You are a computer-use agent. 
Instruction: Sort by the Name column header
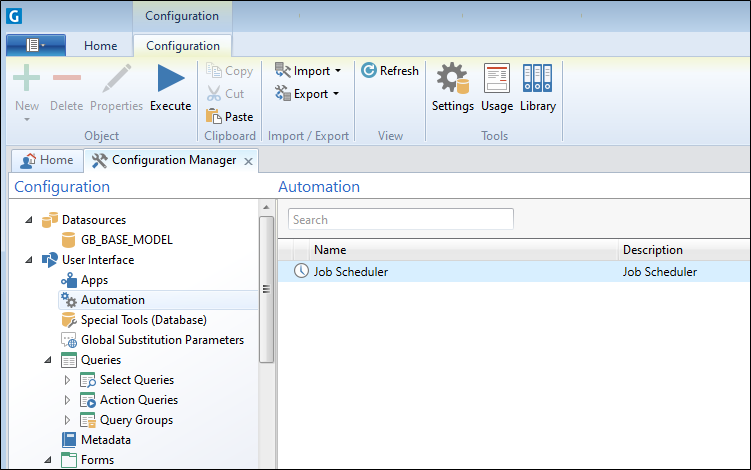pos(464,250)
